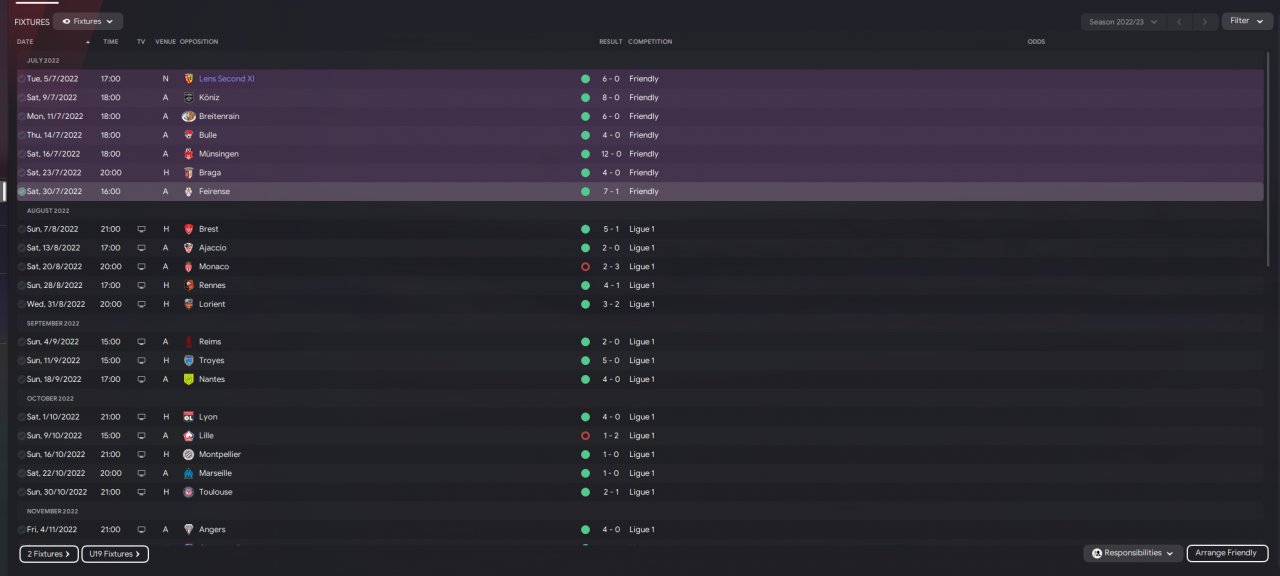Tick the selection circle beside the Lyon fixture
The image size is (1280, 576).
pyautogui.click(x=22, y=417)
